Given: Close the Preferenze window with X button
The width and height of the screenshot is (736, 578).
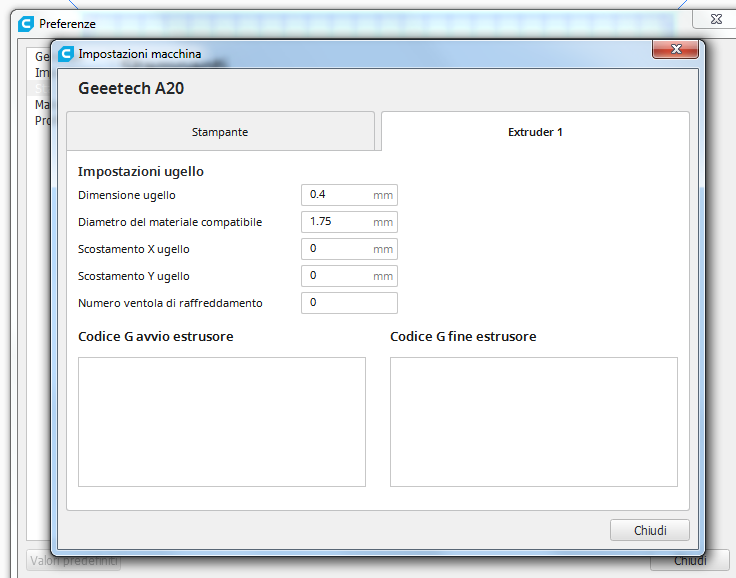Looking at the screenshot, I should (715, 19).
